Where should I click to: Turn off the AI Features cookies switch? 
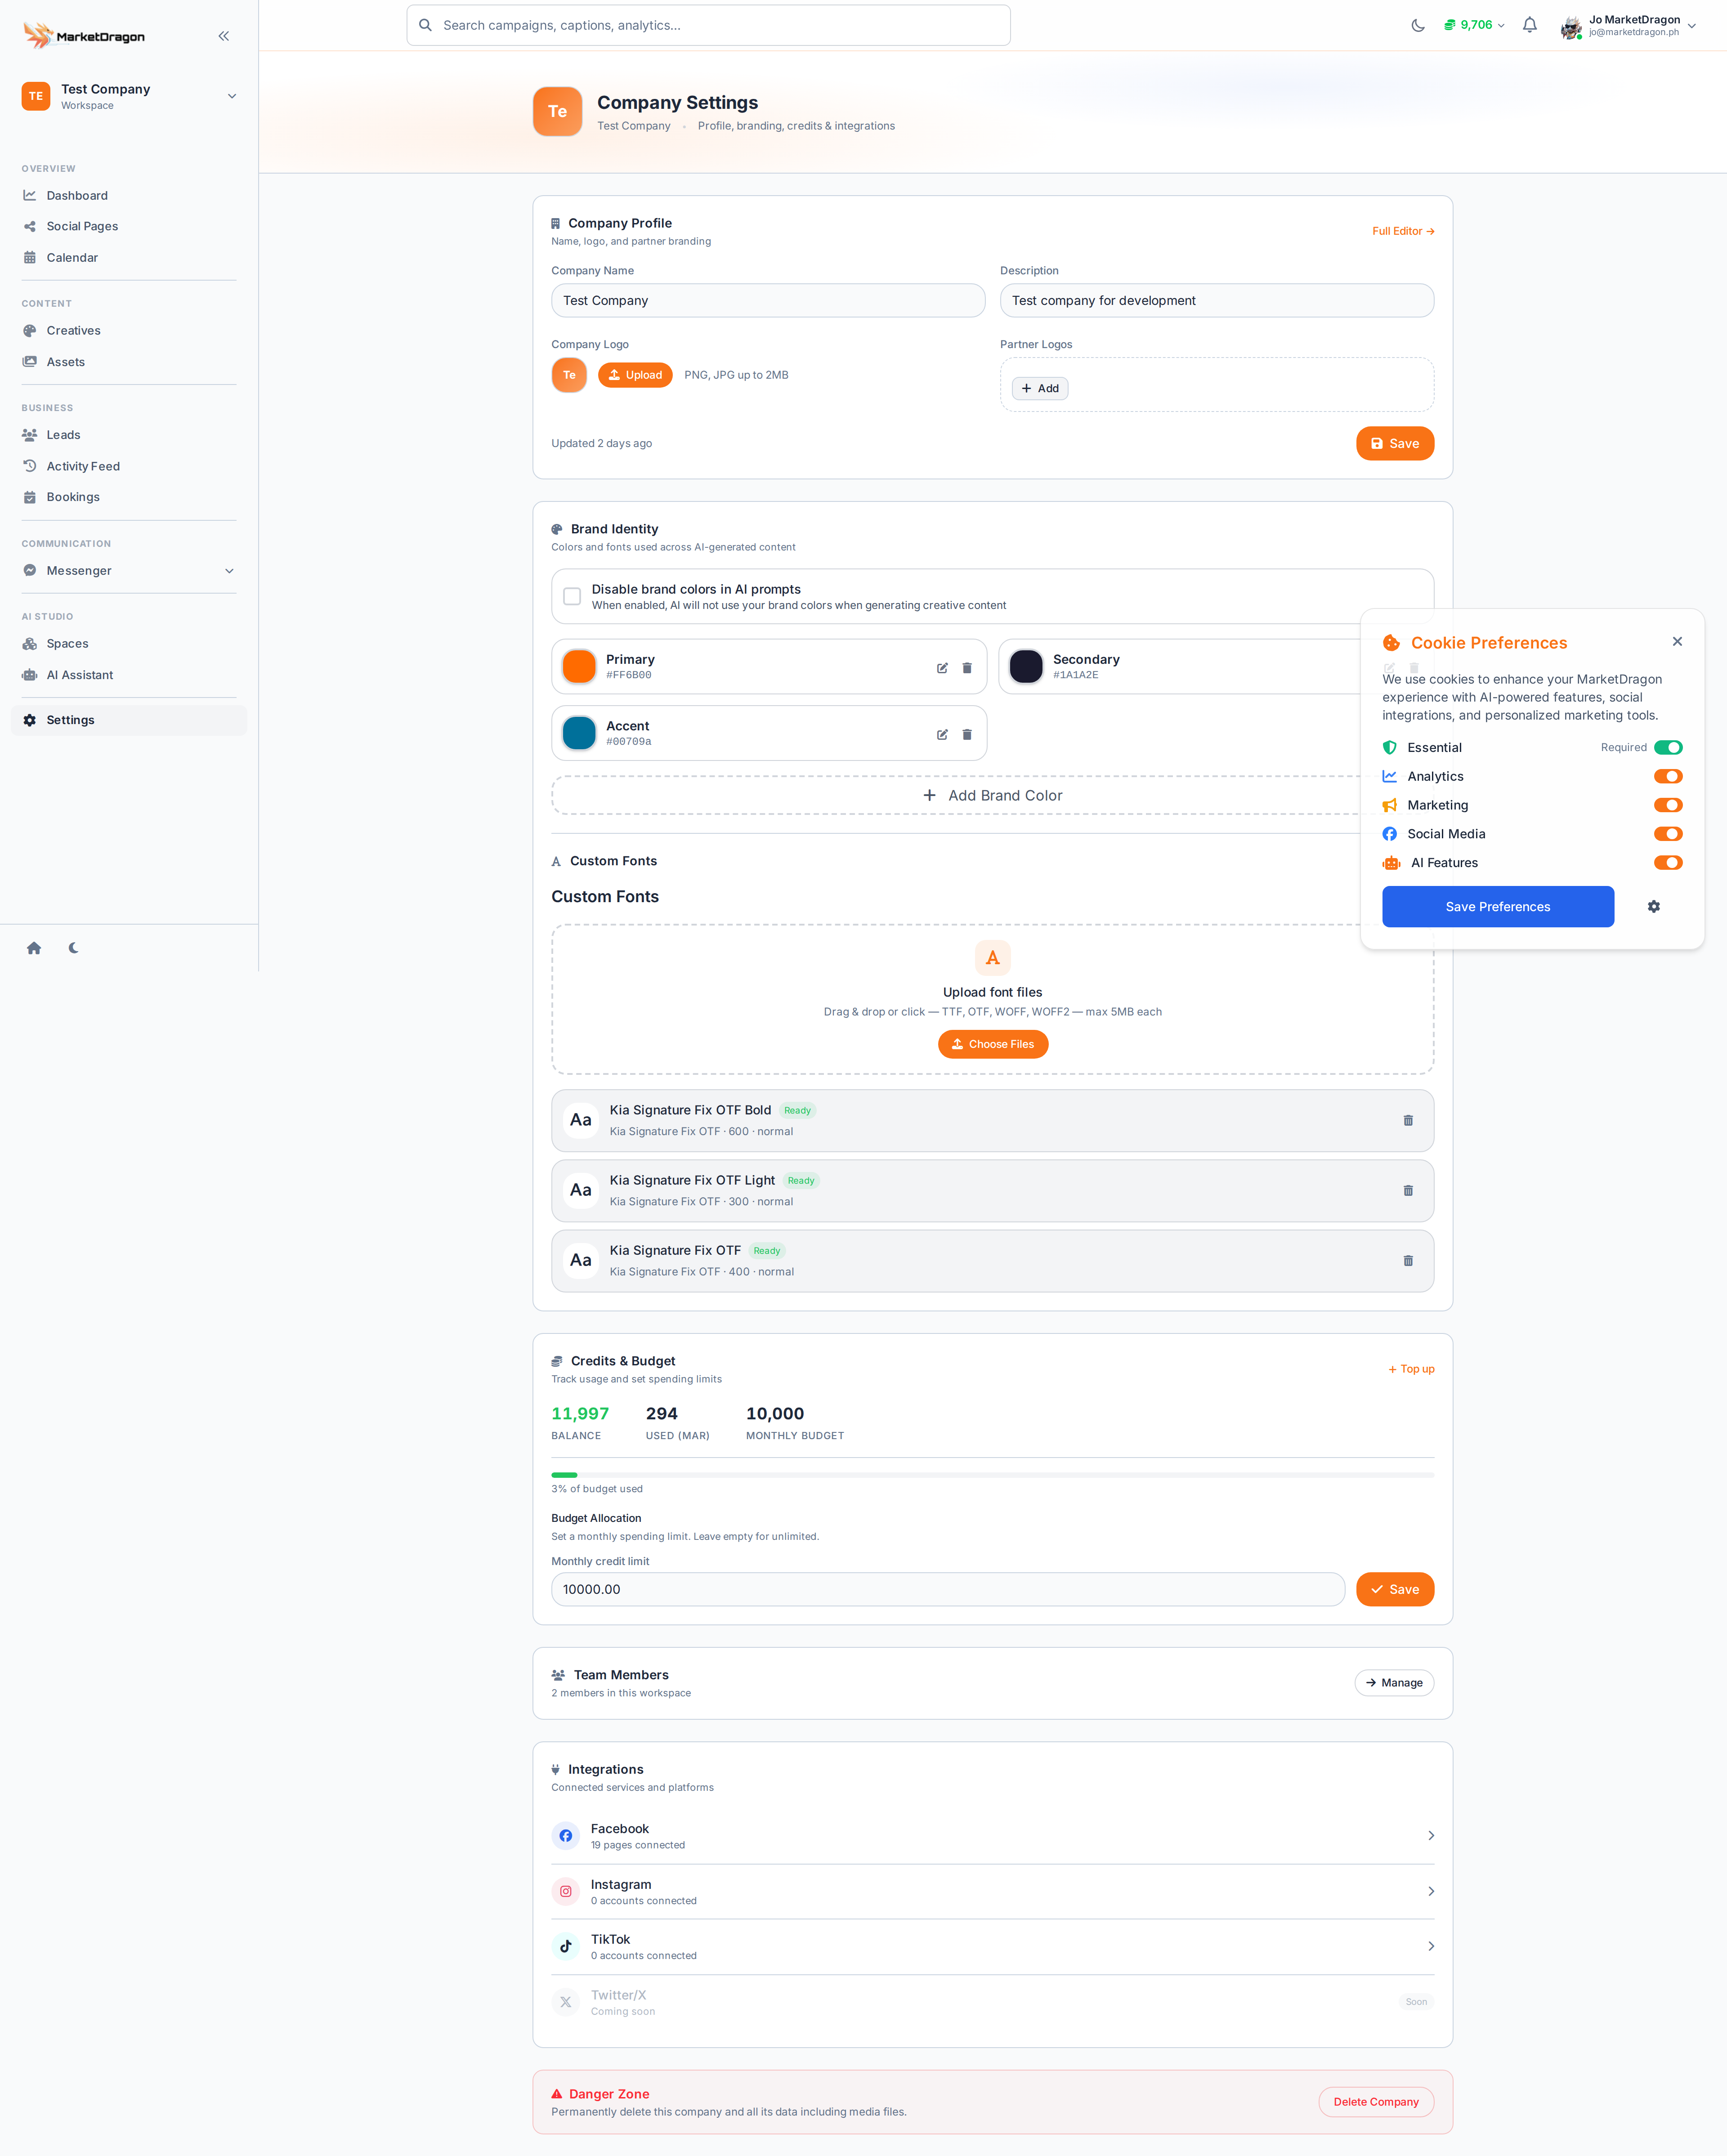pos(1668,863)
